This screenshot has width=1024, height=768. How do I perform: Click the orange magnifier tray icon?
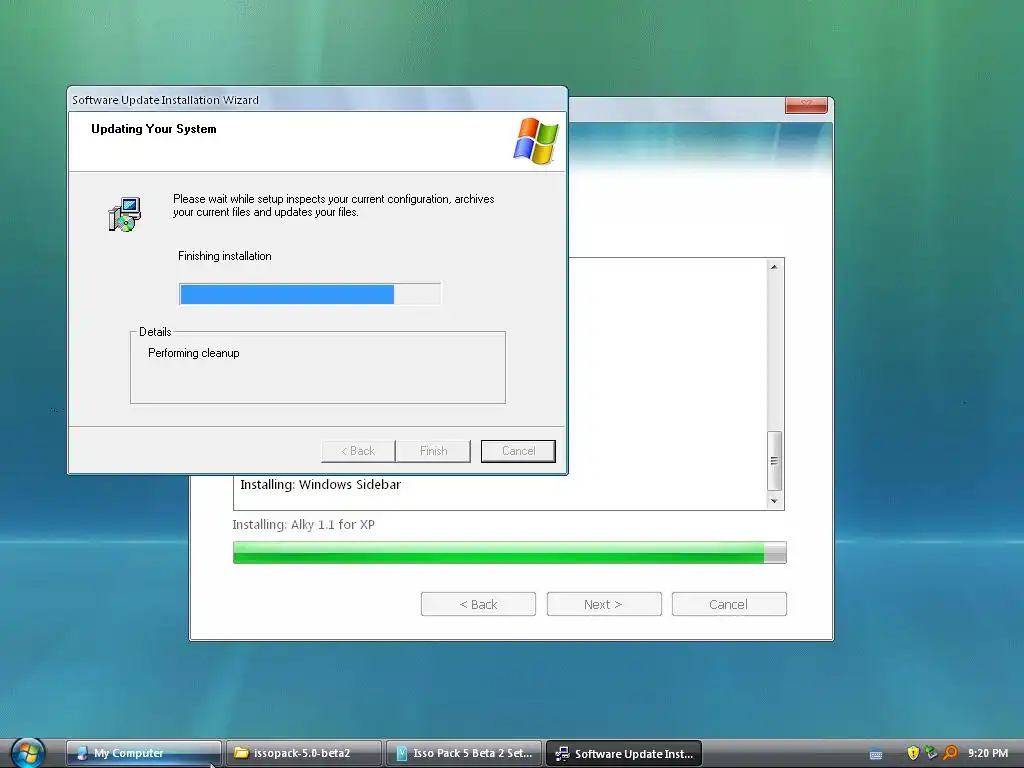tap(950, 753)
